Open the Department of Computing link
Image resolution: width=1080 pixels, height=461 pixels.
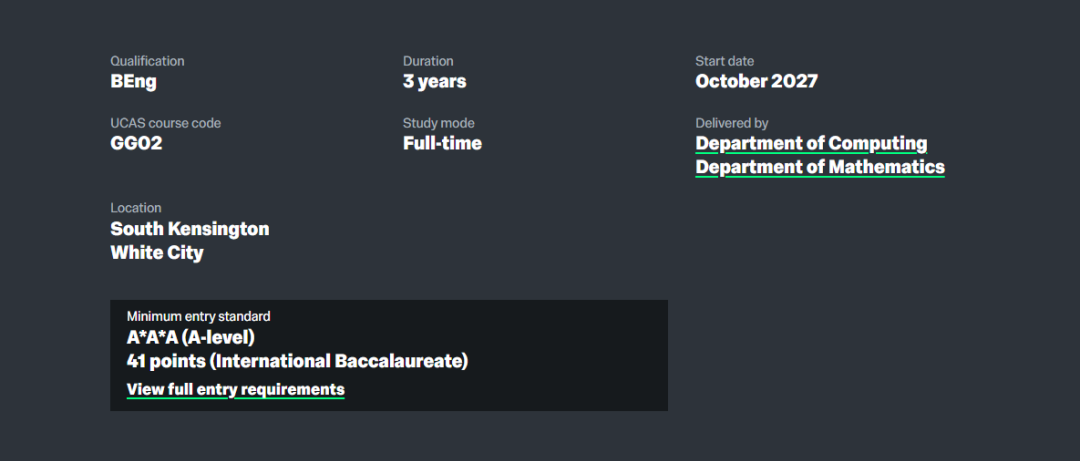click(x=811, y=144)
